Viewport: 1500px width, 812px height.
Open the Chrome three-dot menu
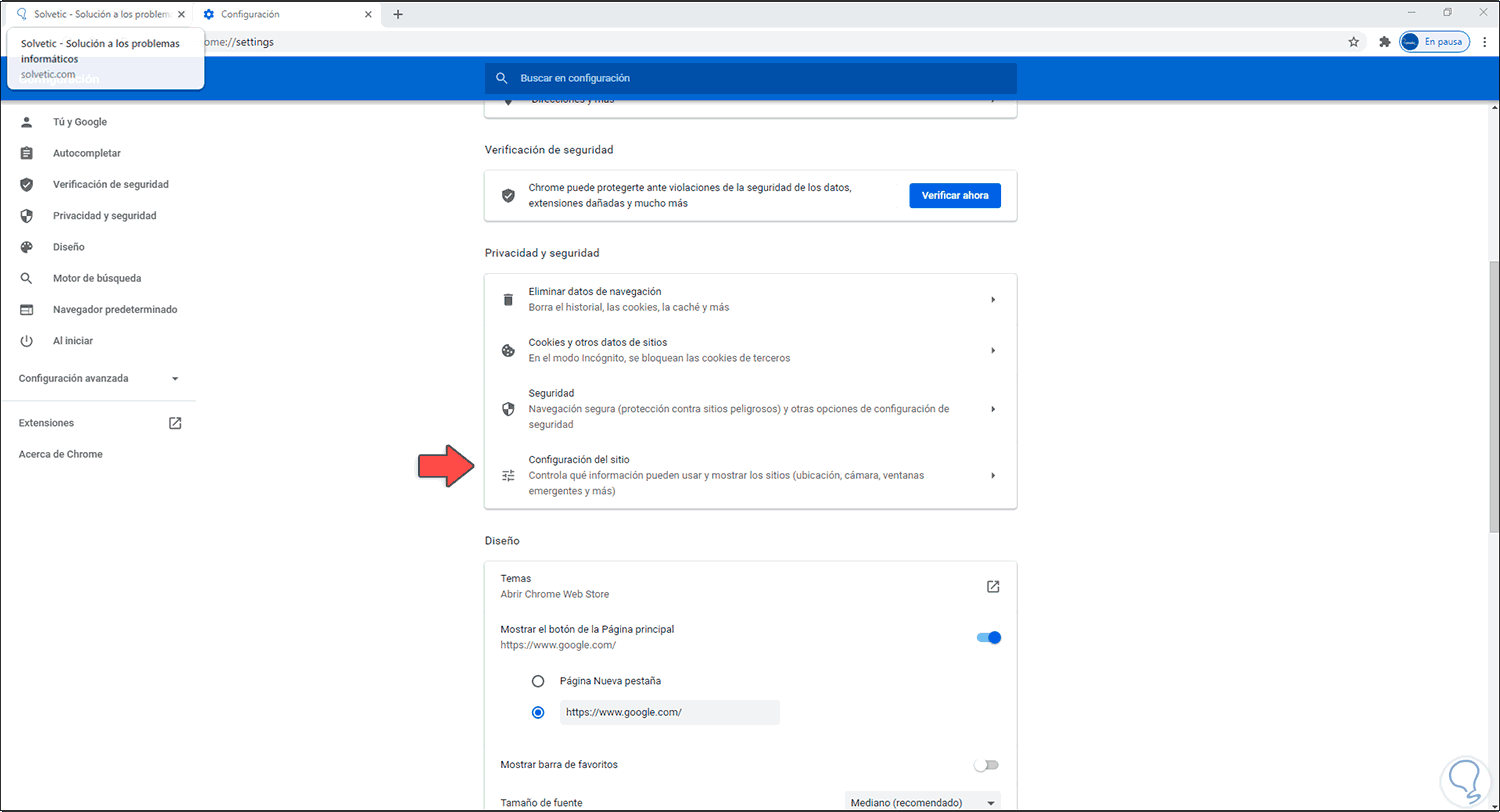(1483, 42)
